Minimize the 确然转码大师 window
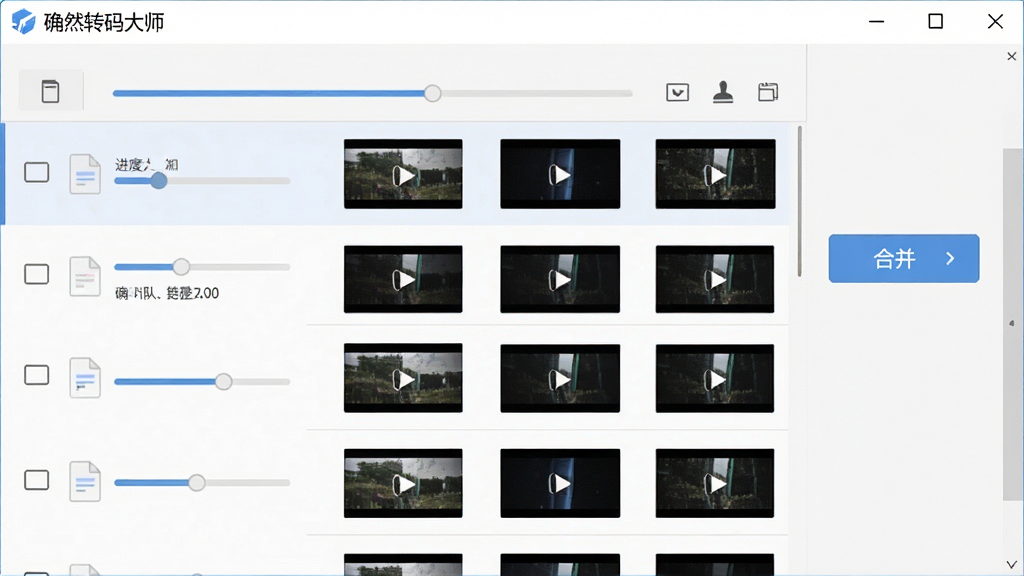Viewport: 1024px width, 576px height. pos(876,22)
